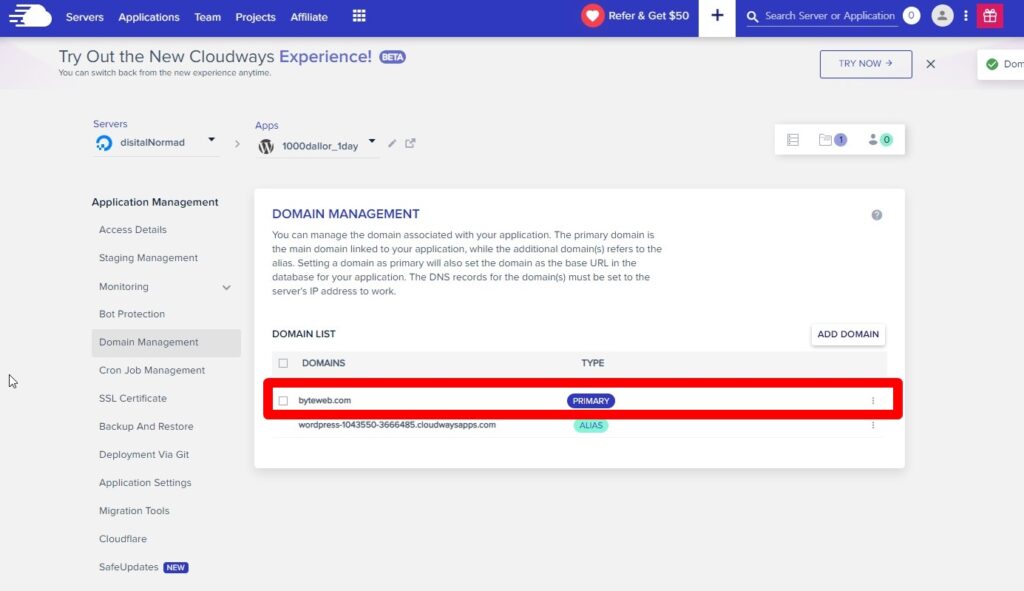Open the Projects menu
1024x591 pixels.
[255, 17]
